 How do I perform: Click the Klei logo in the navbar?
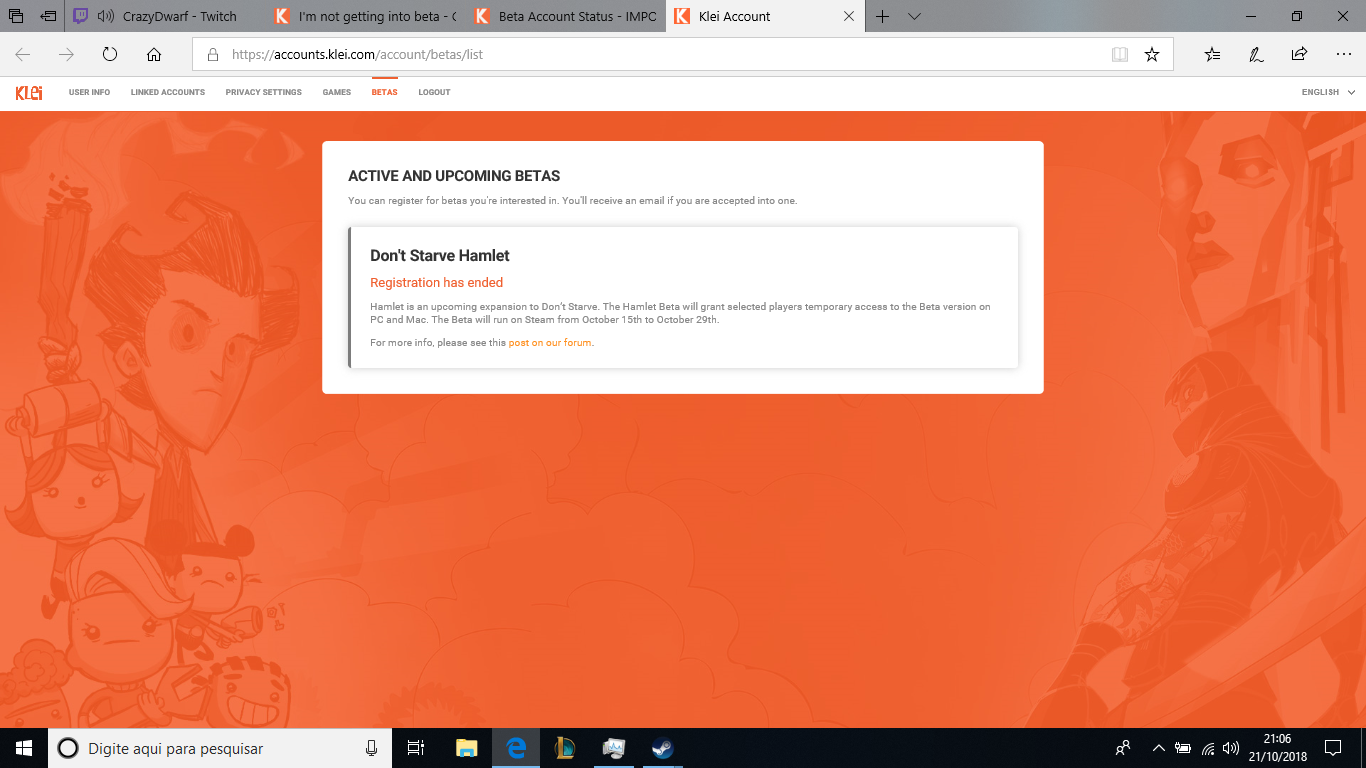[x=29, y=92]
